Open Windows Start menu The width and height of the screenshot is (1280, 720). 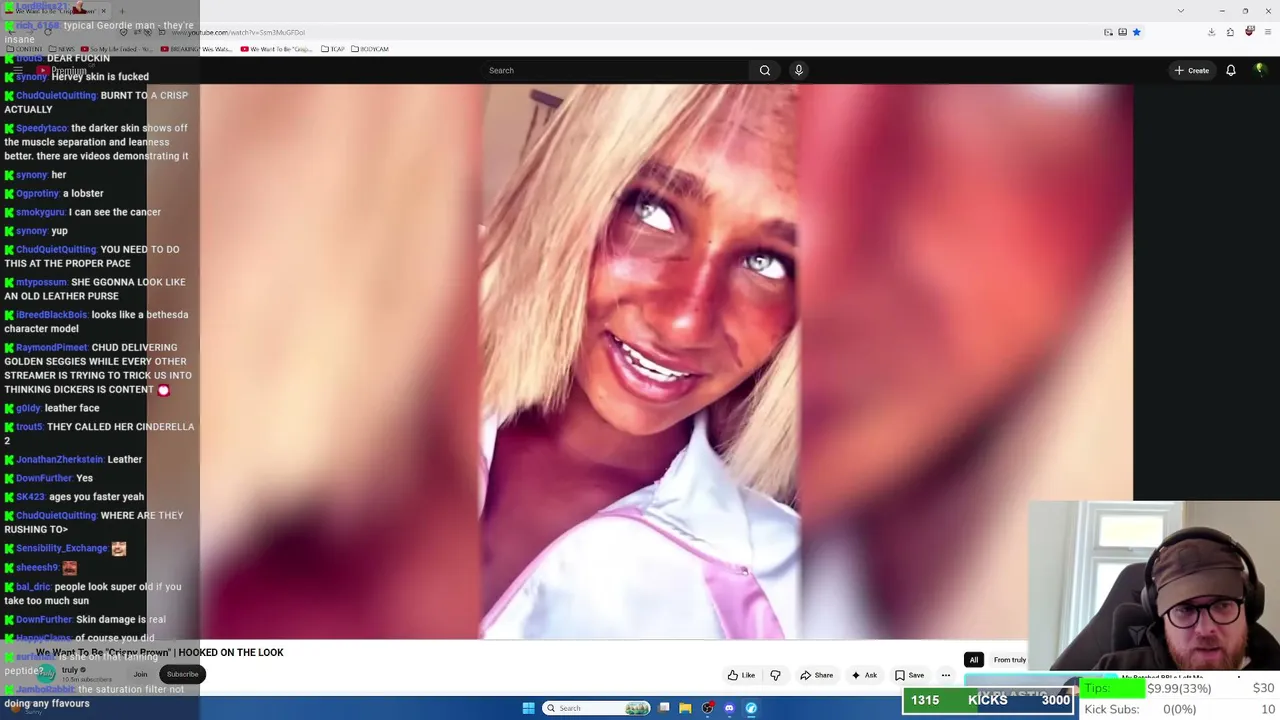pyautogui.click(x=528, y=708)
